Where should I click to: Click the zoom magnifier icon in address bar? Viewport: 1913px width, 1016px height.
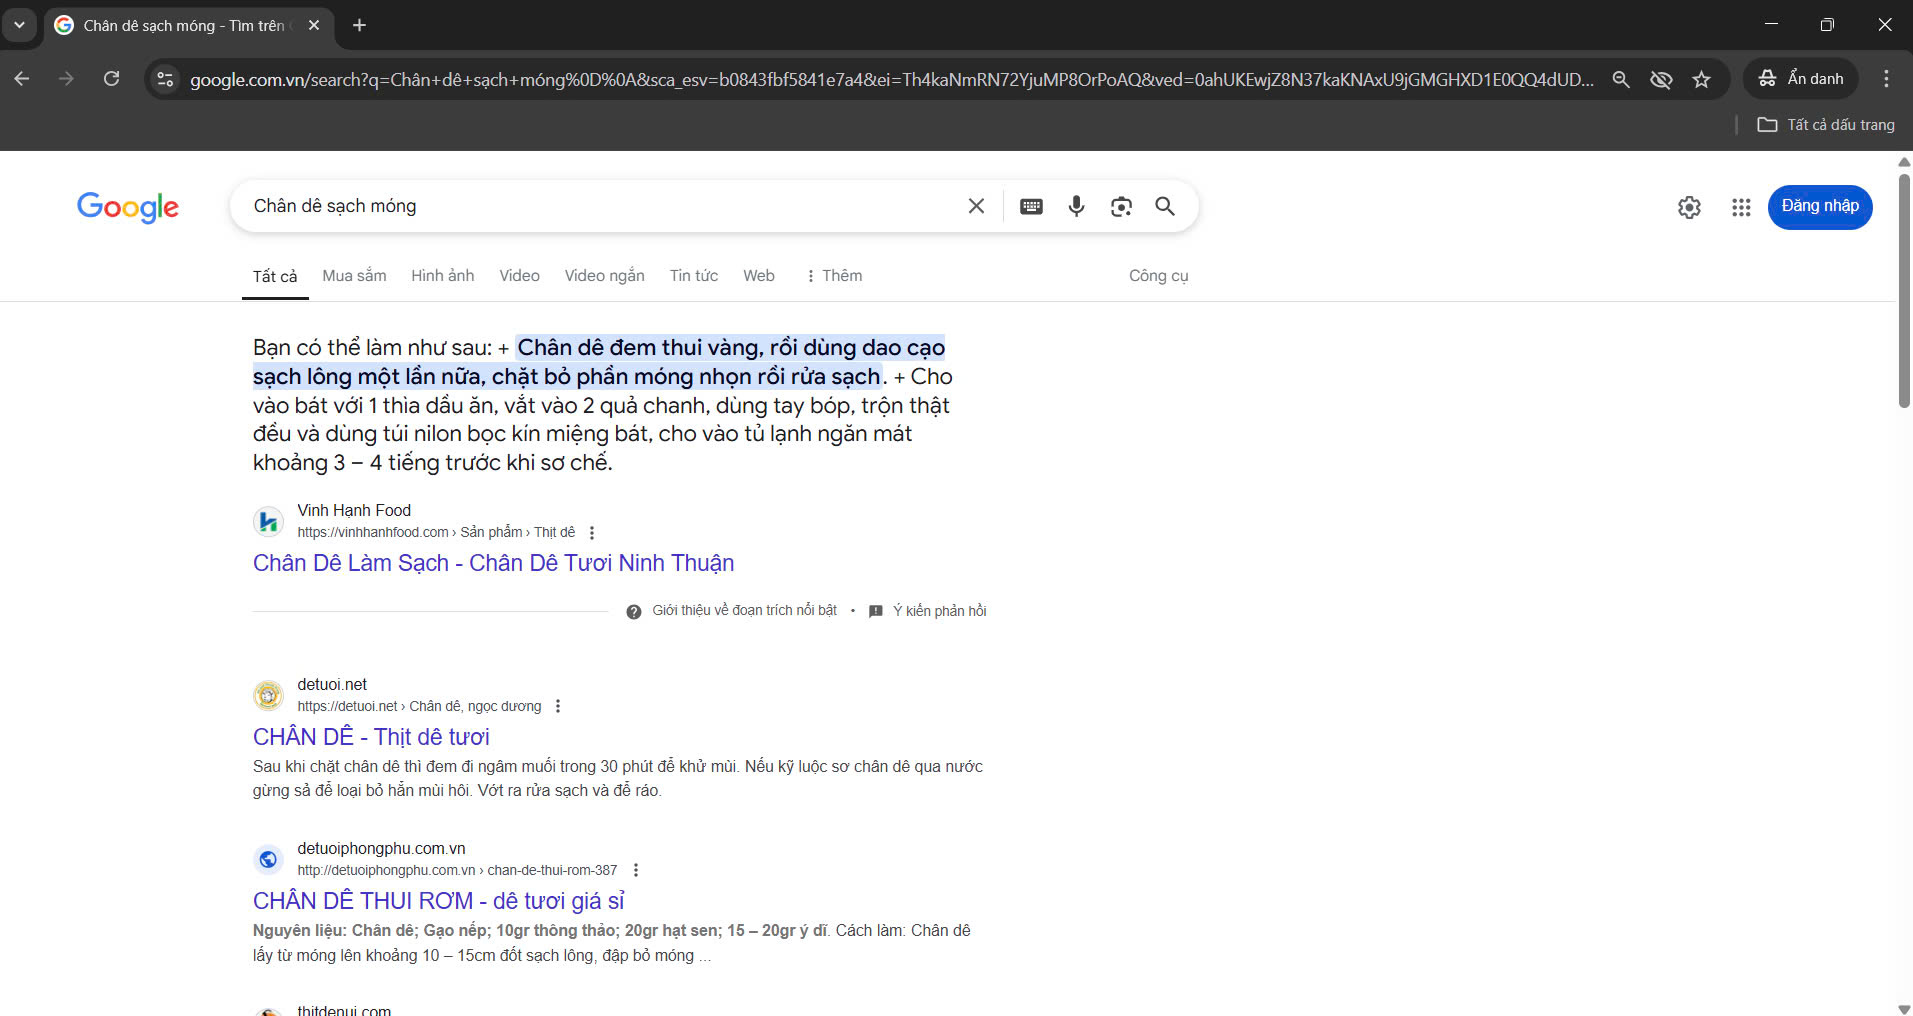pyautogui.click(x=1621, y=79)
